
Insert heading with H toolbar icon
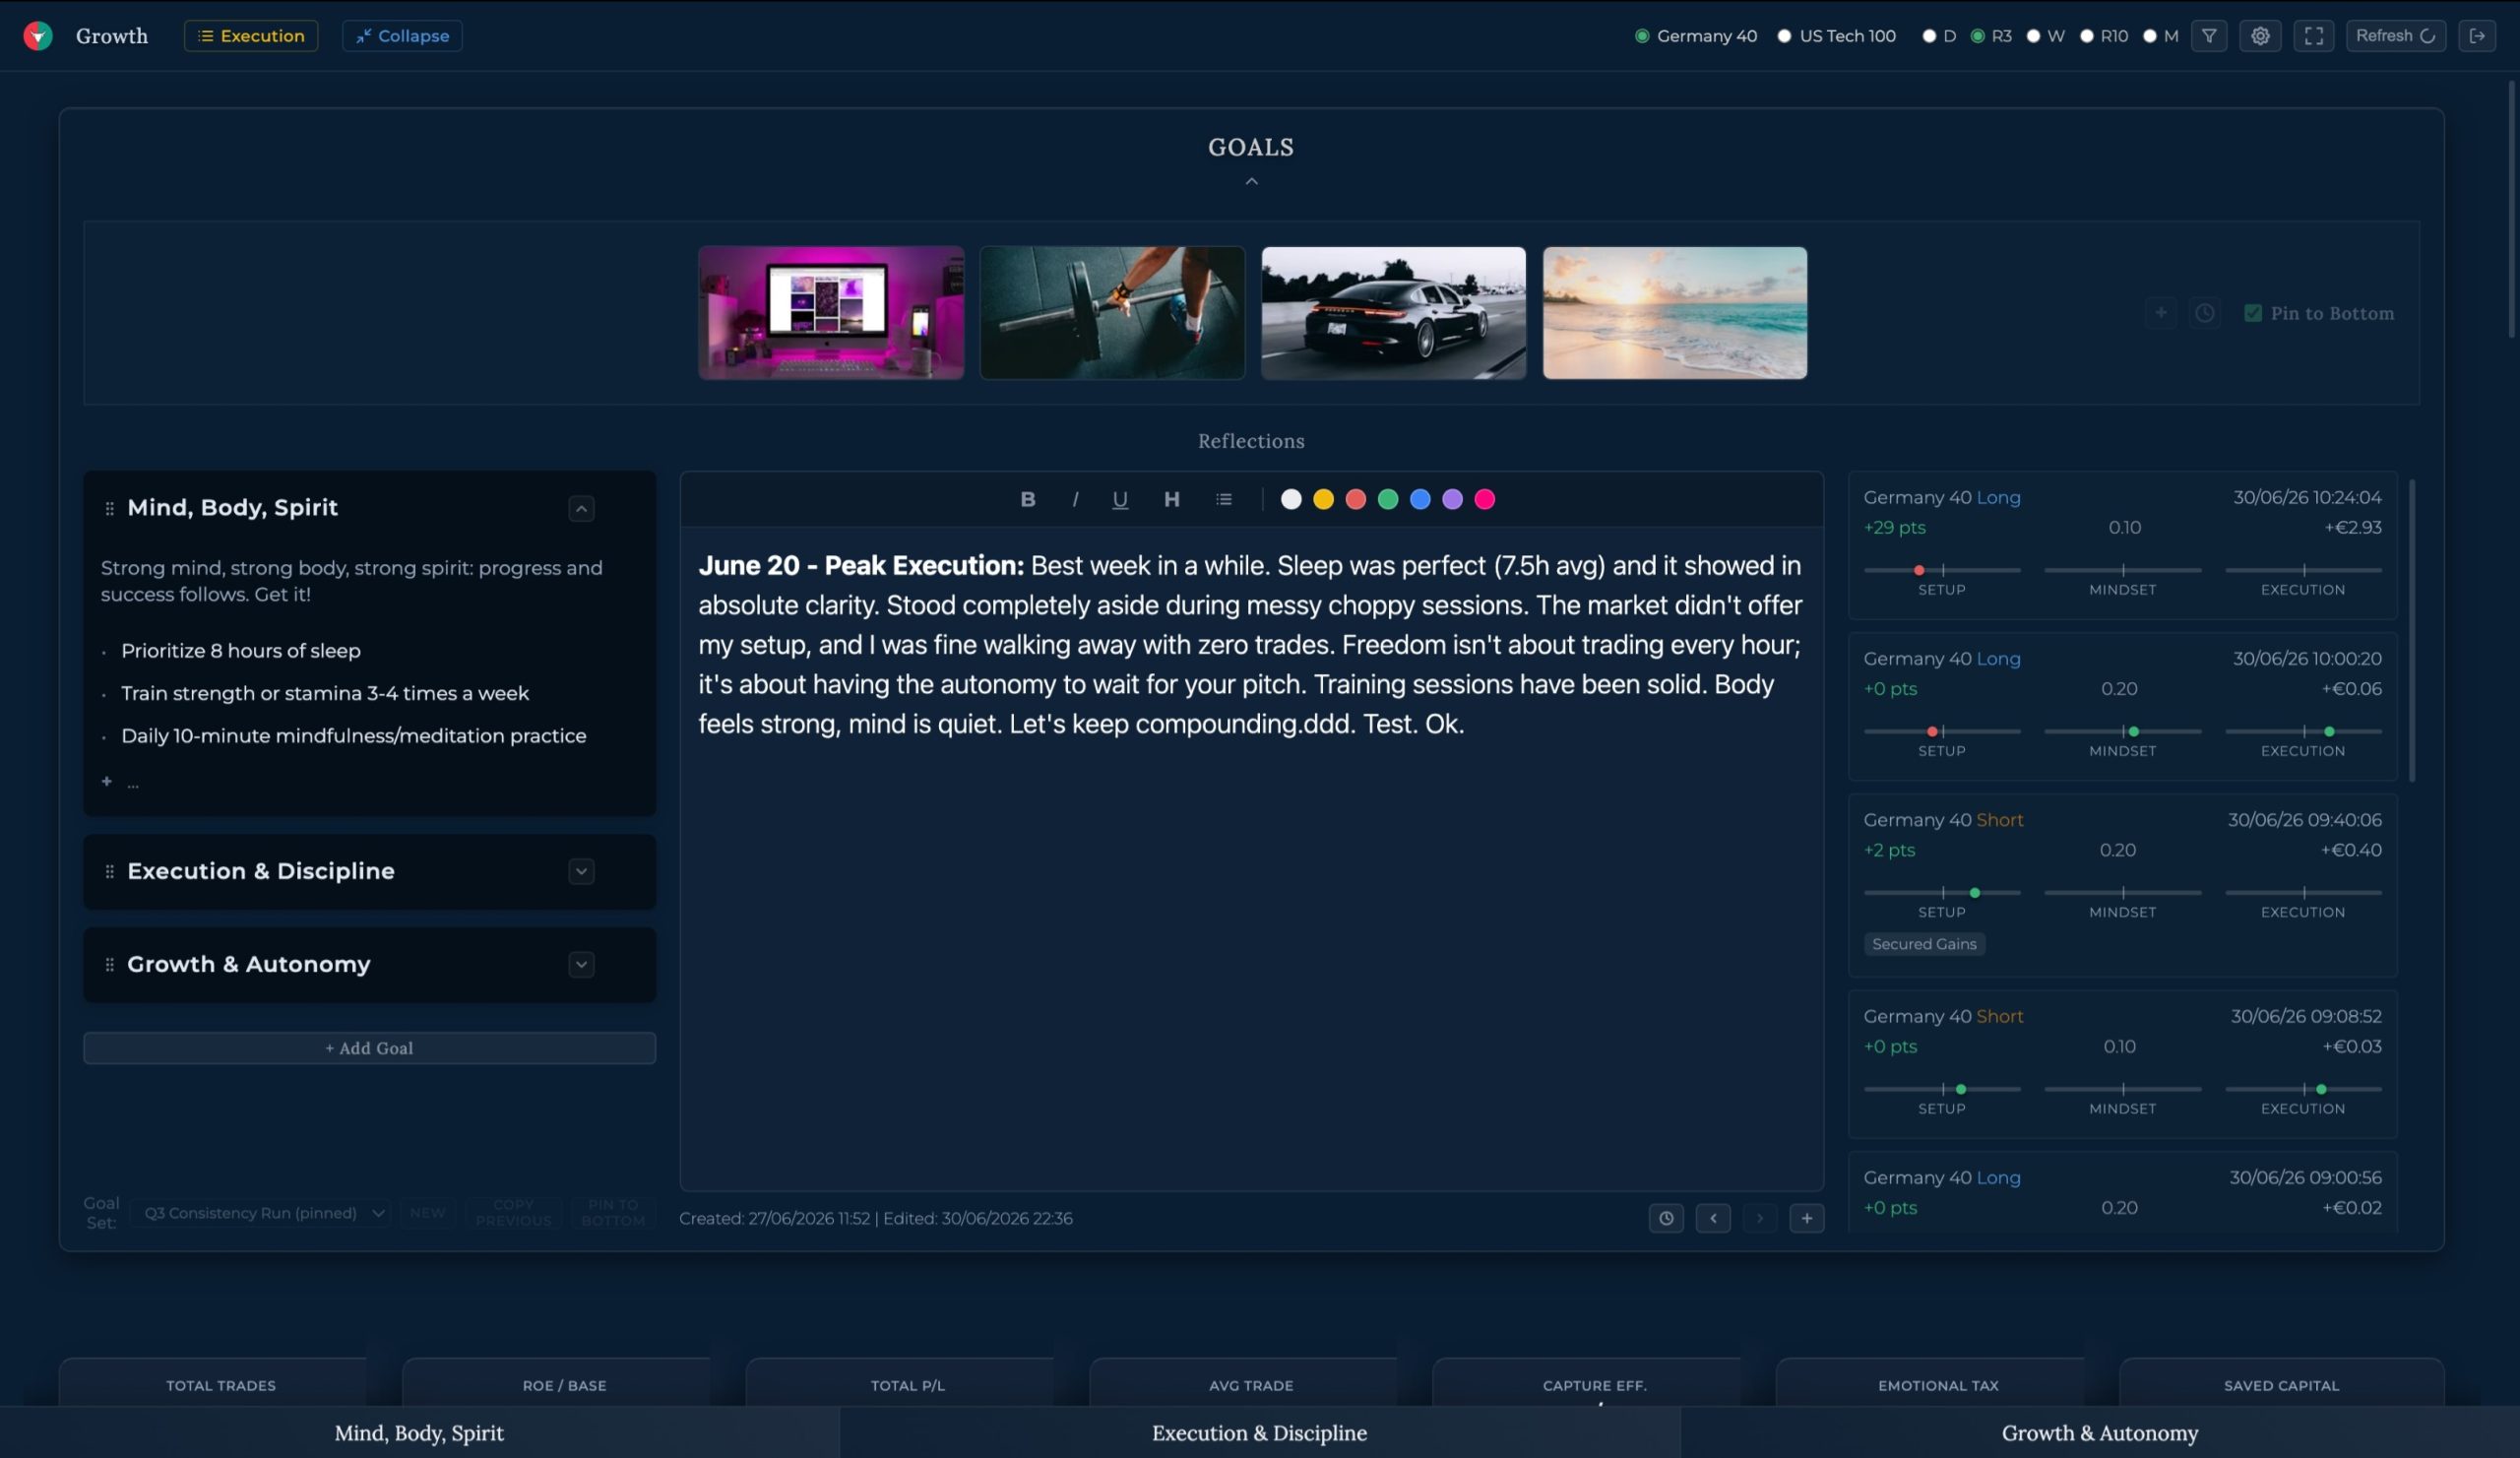(1171, 499)
